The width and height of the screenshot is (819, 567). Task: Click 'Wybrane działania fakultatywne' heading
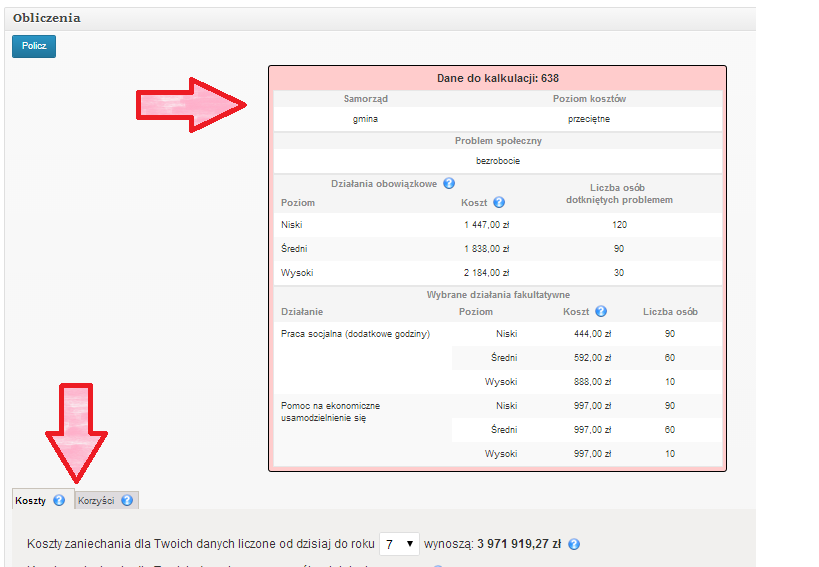[498, 294]
